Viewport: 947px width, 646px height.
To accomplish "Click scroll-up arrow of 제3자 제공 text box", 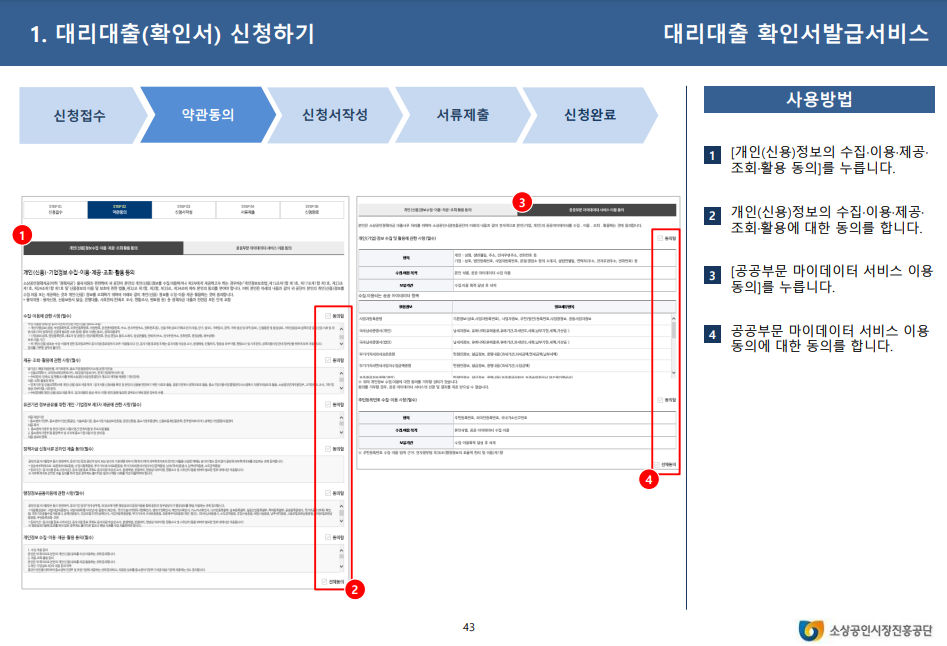I will coord(341,417).
